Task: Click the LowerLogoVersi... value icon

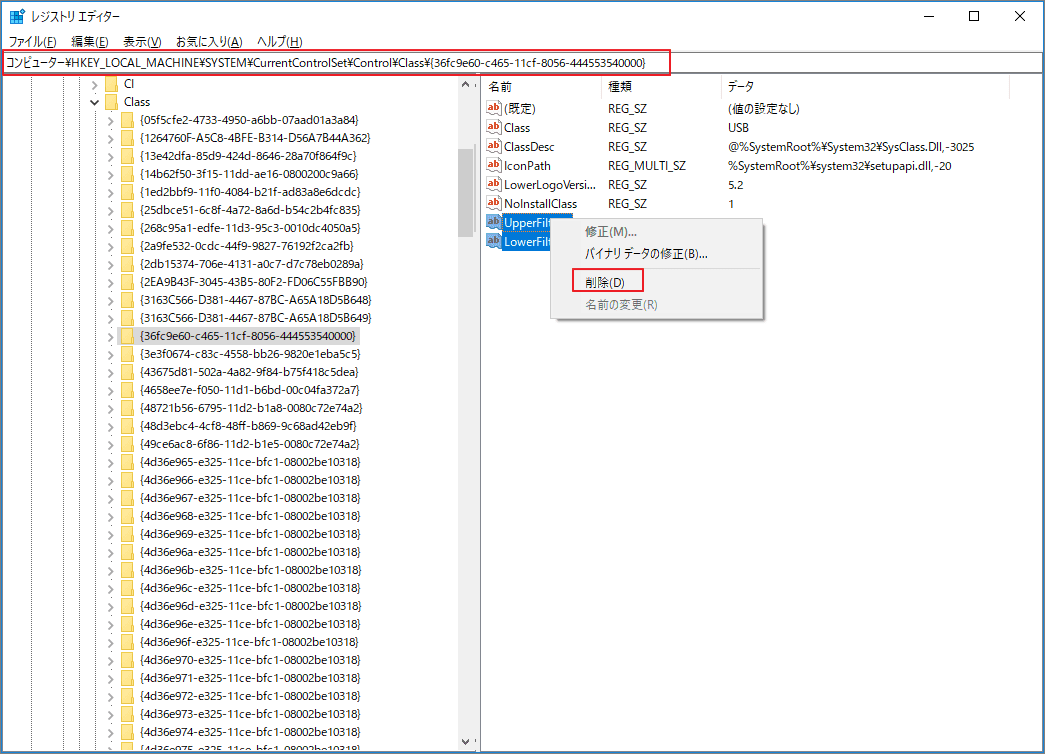Action: [x=494, y=184]
